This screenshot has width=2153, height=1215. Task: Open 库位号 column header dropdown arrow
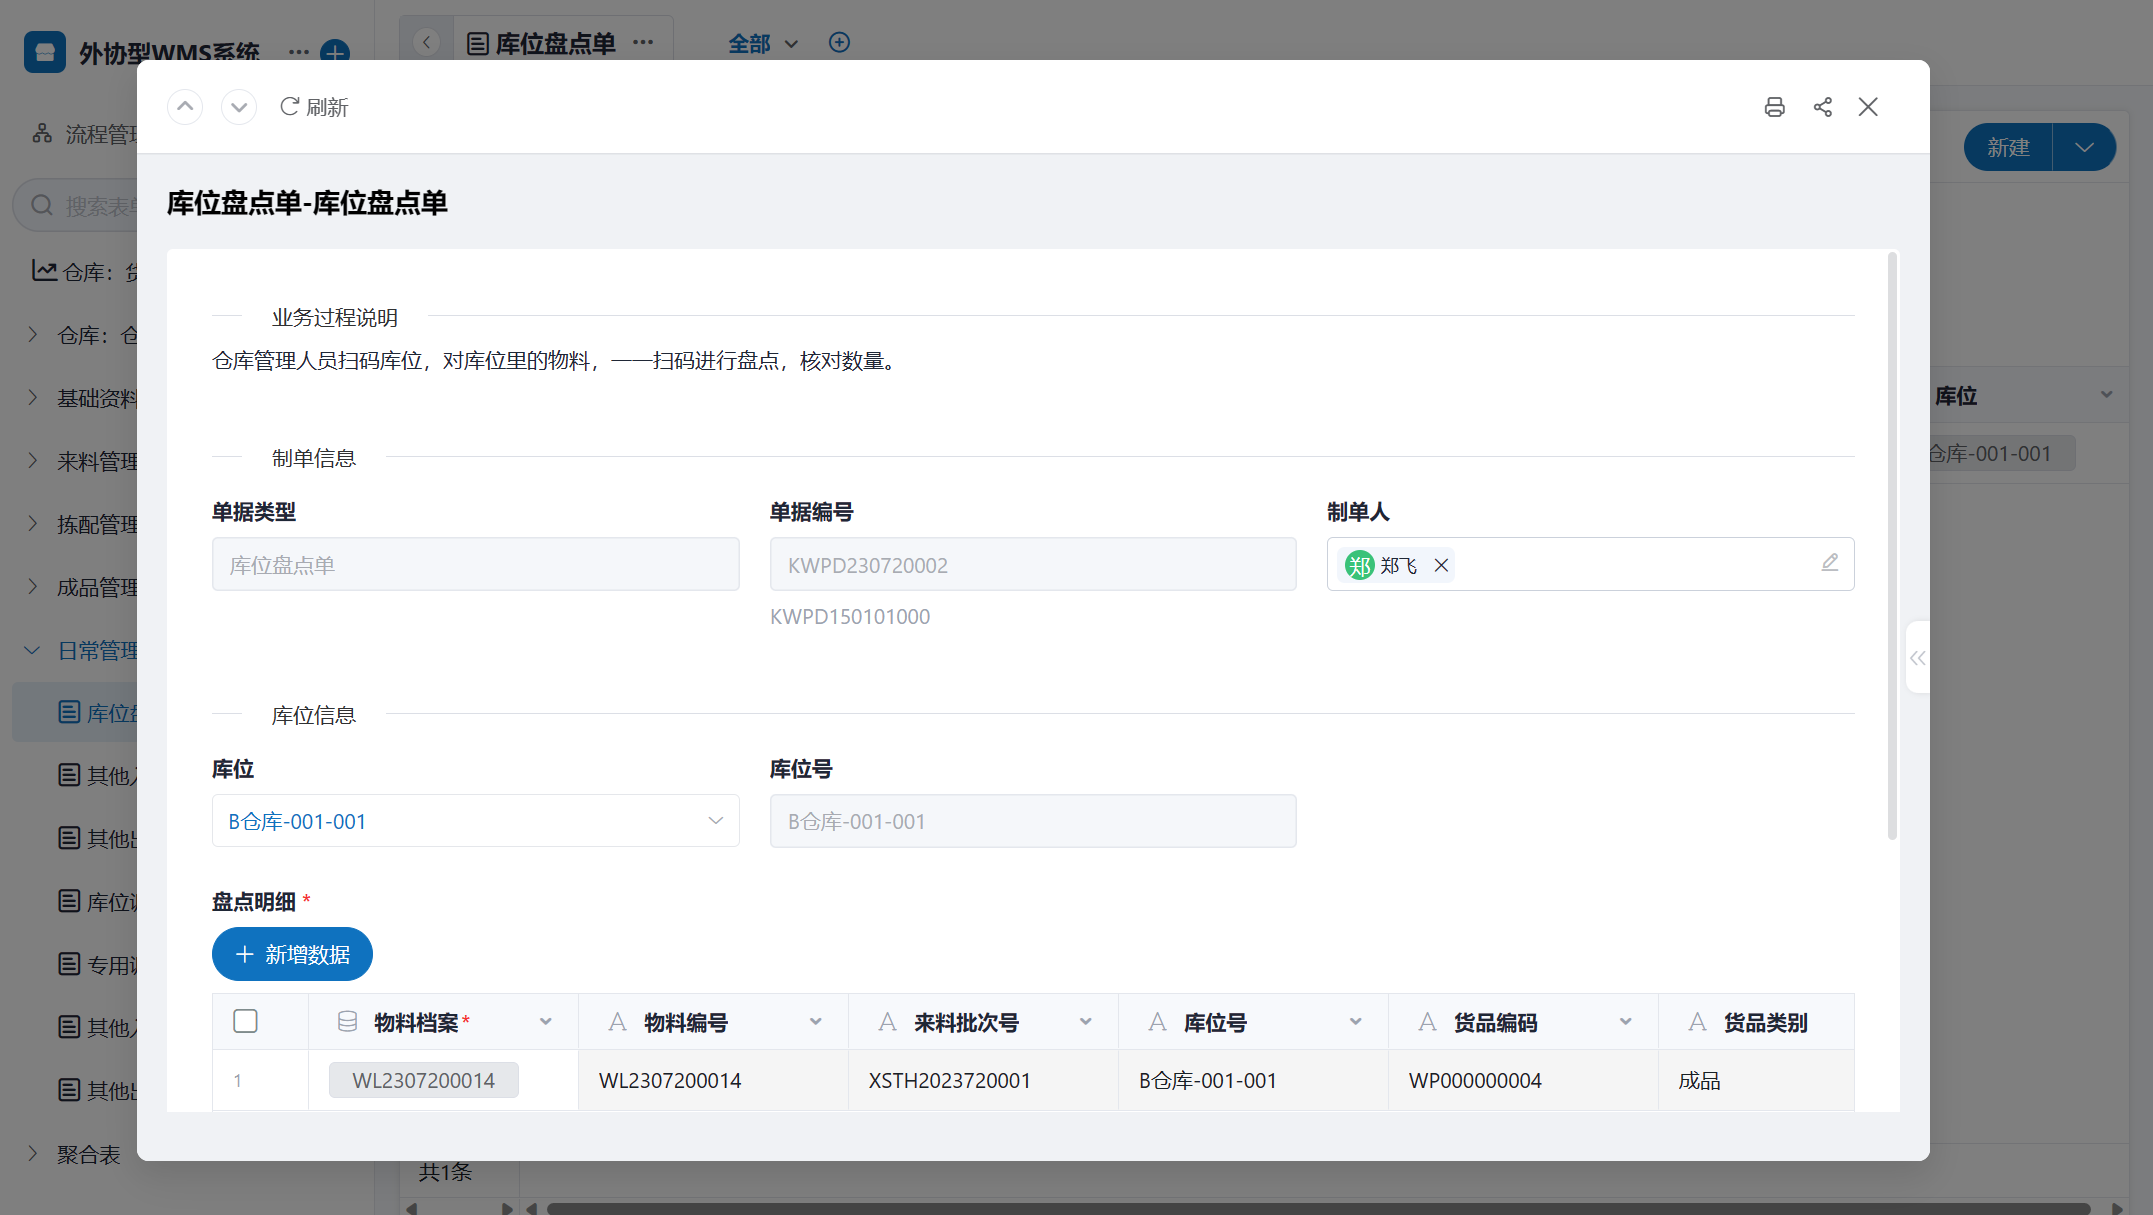1356,1022
